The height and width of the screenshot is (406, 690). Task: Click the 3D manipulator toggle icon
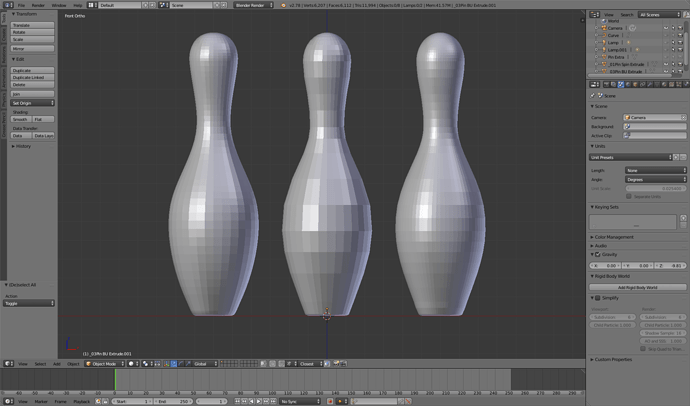167,364
